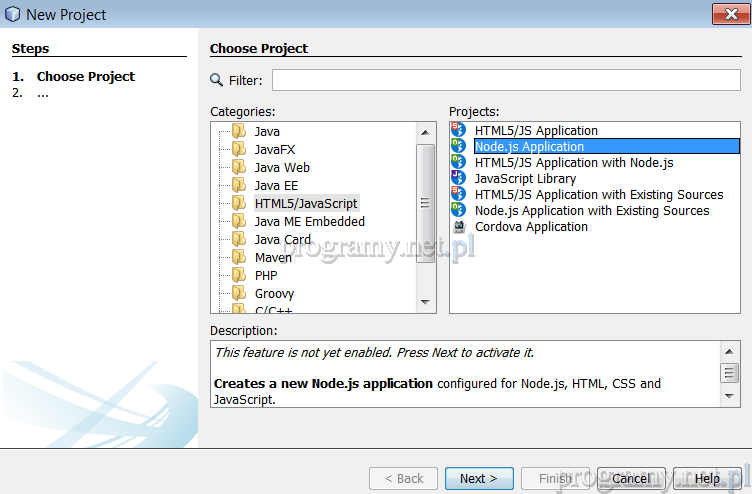Click the Node.js with Existing Sources icon

[459, 210]
